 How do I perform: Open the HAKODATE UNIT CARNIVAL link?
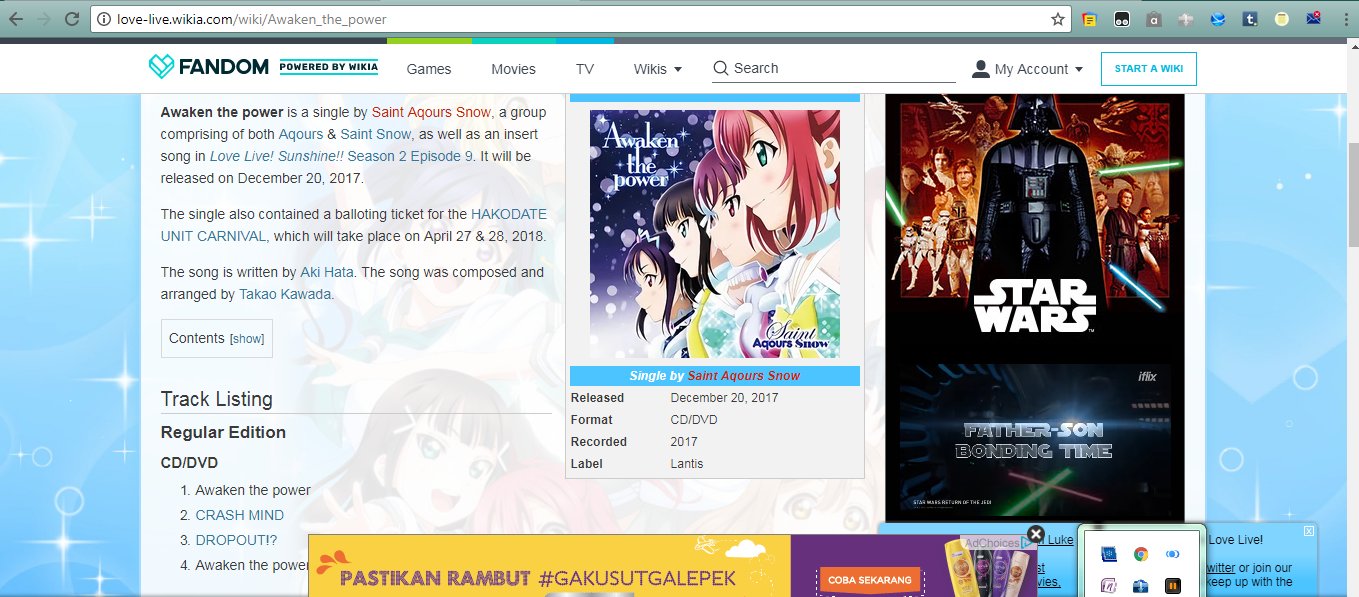tap(354, 225)
